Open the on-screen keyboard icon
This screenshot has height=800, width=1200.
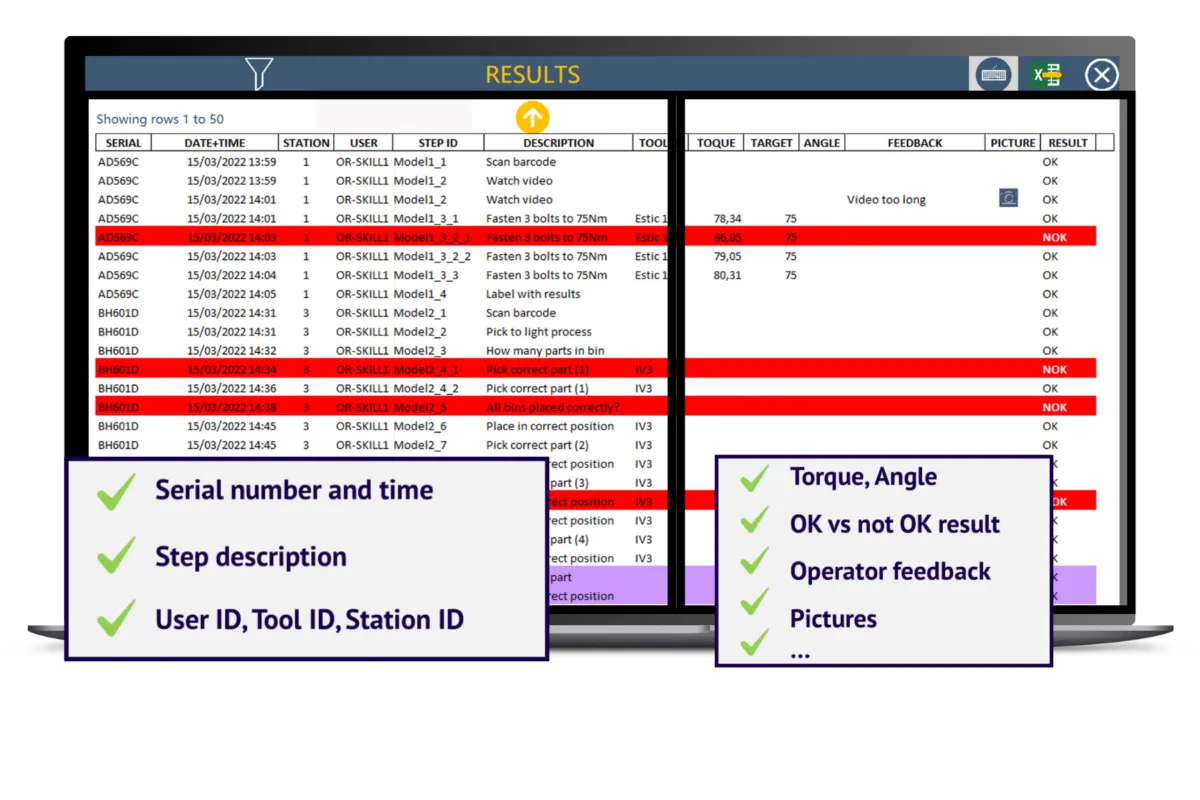994,75
